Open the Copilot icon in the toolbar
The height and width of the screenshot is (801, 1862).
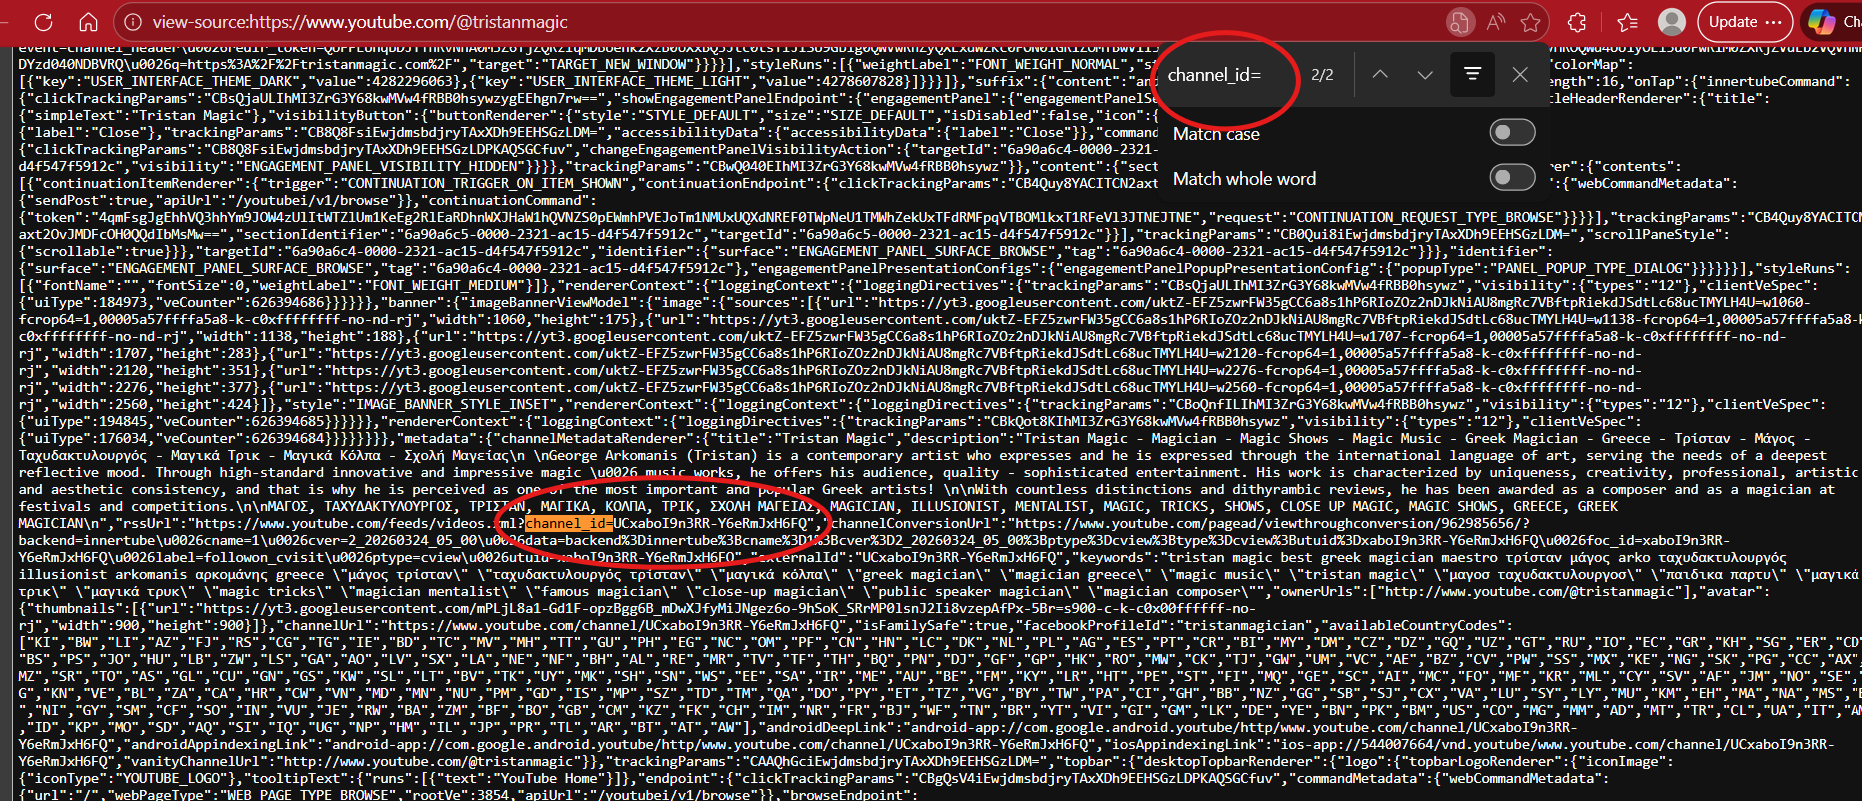click(1822, 22)
